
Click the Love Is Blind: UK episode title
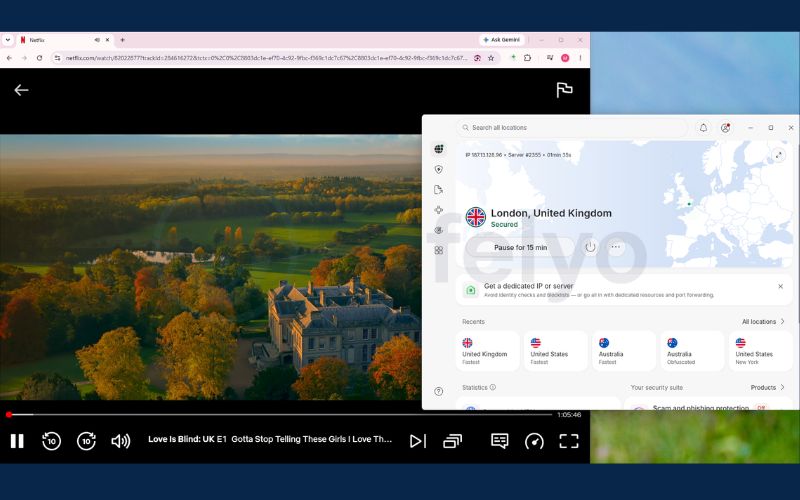click(x=270, y=439)
